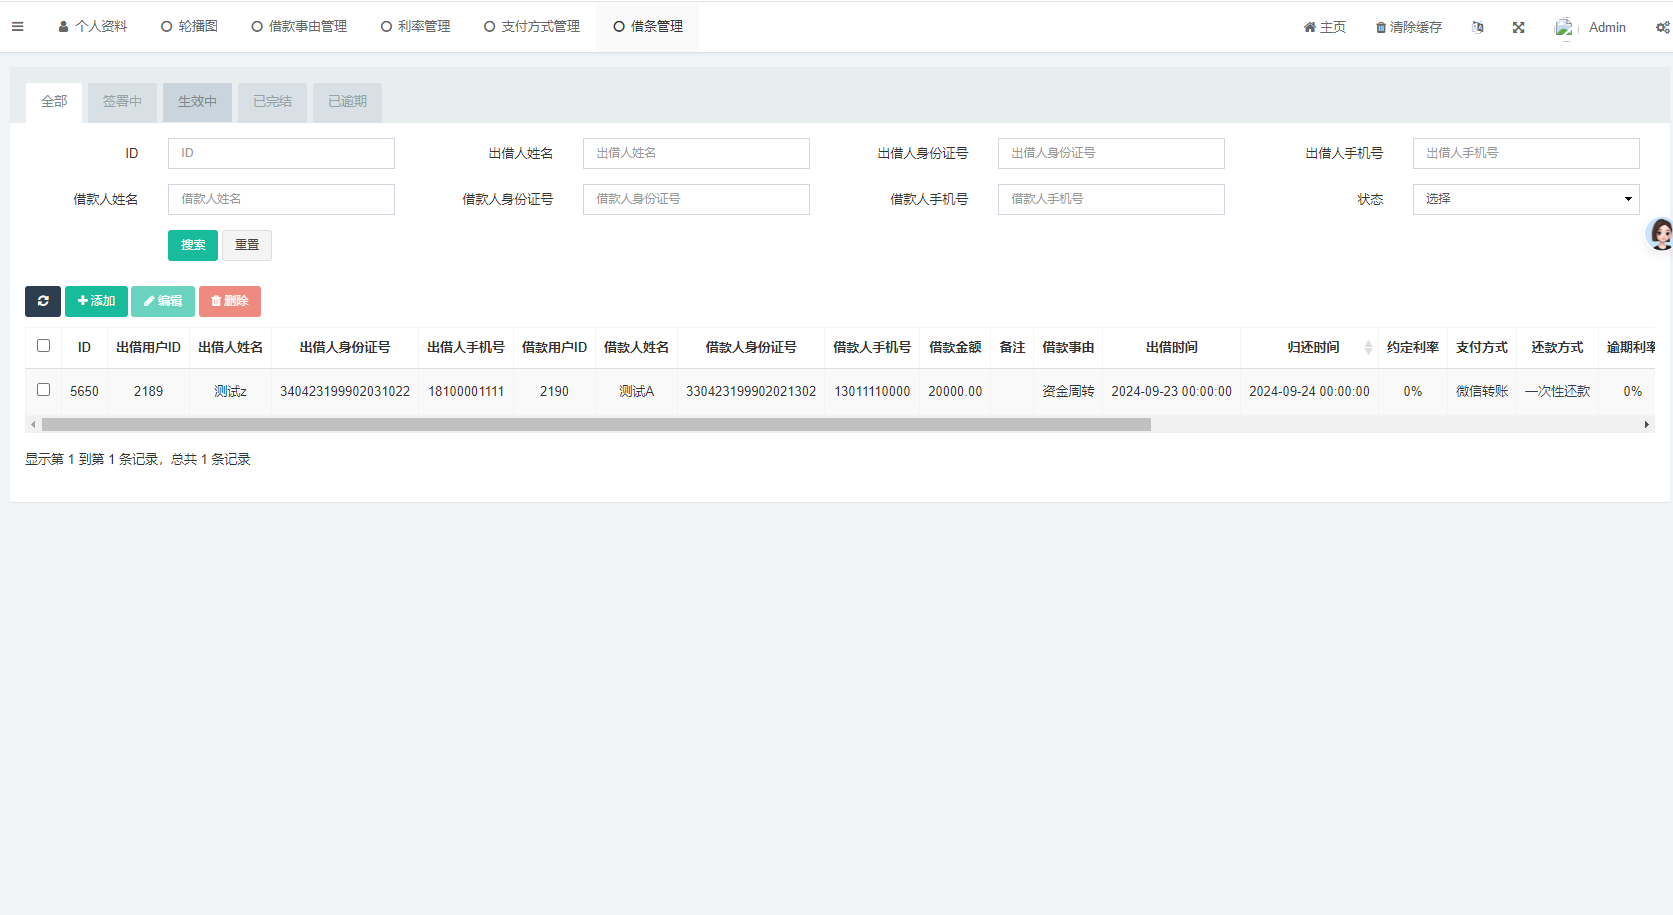Open 利率管理 navigation tab

(415, 27)
